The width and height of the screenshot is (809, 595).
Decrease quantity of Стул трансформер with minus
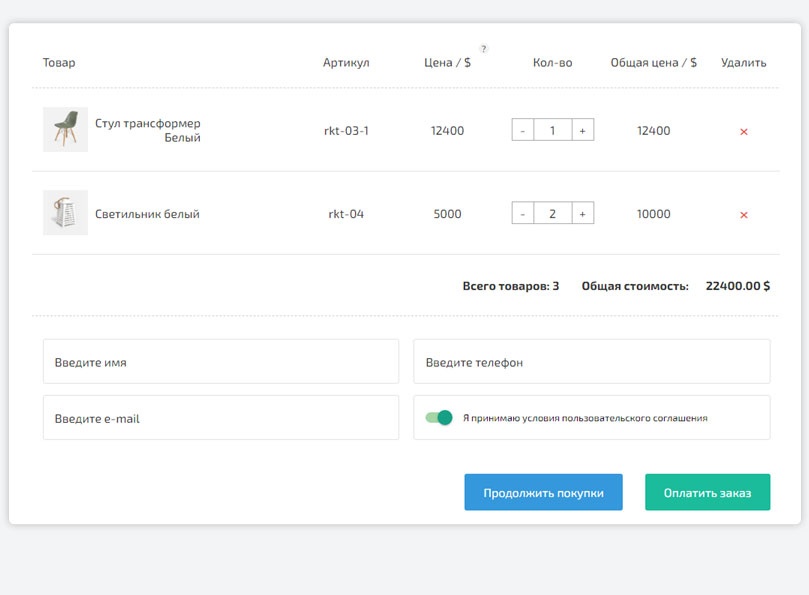point(523,130)
